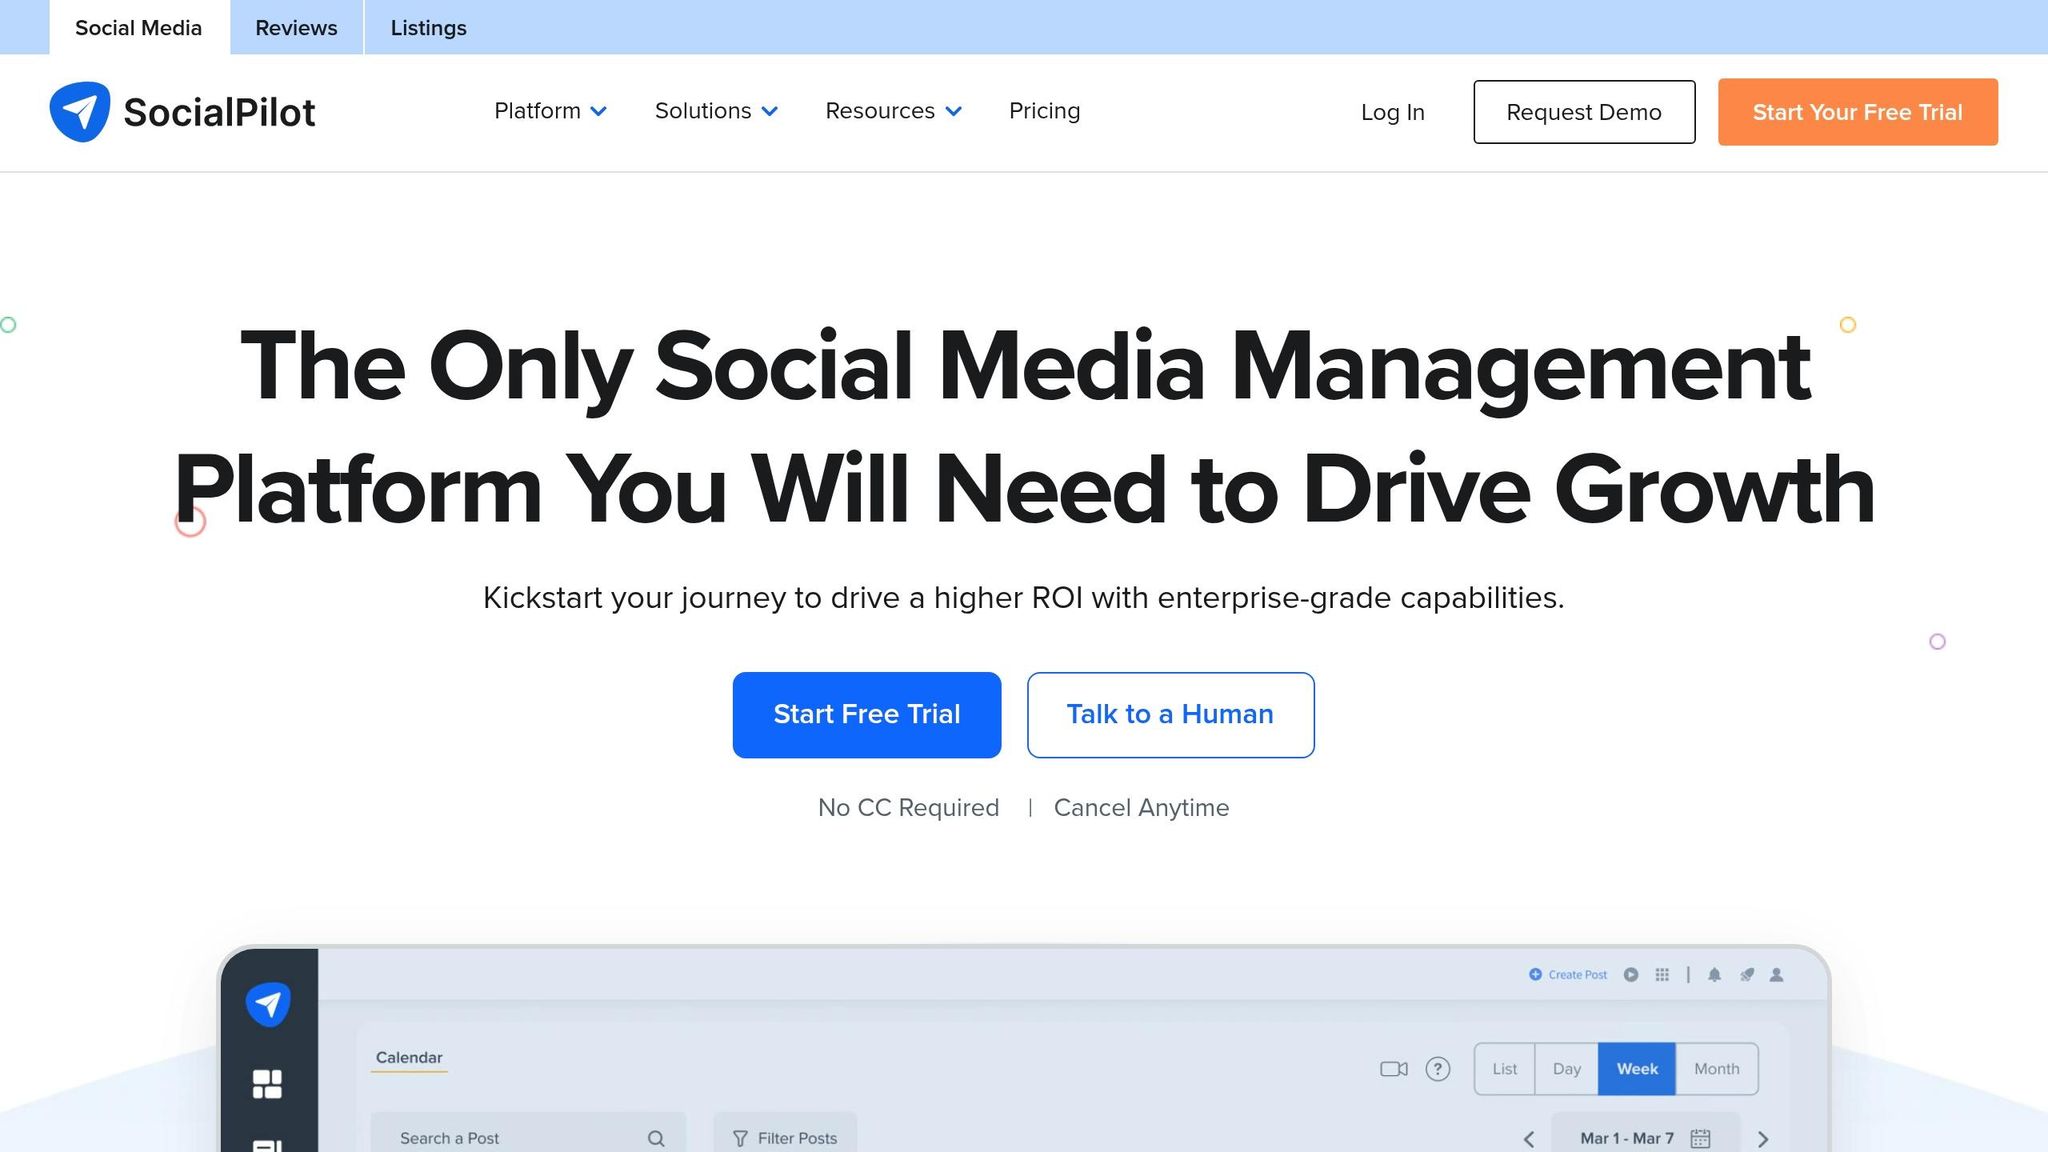Open the user profile icon

pos(1777,974)
